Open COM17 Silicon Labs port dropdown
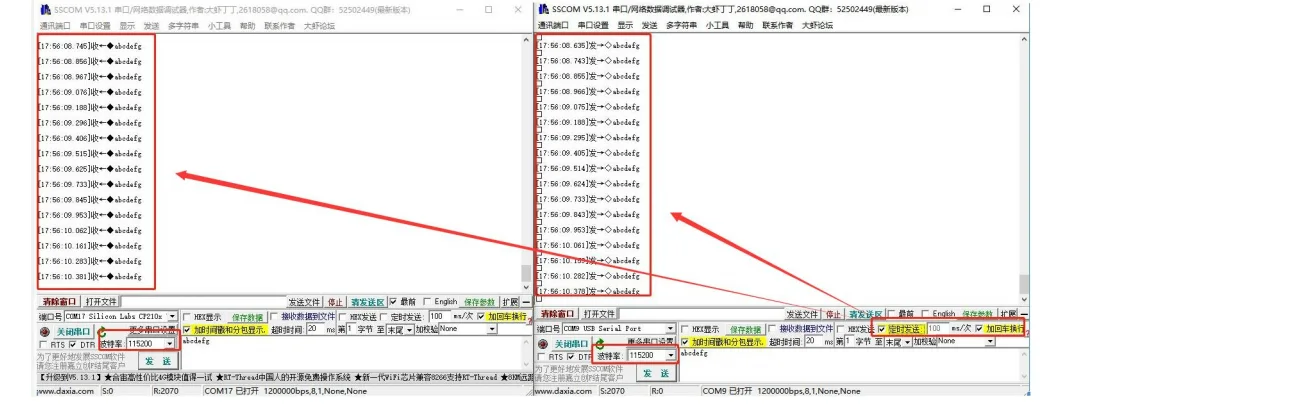 coord(172,317)
